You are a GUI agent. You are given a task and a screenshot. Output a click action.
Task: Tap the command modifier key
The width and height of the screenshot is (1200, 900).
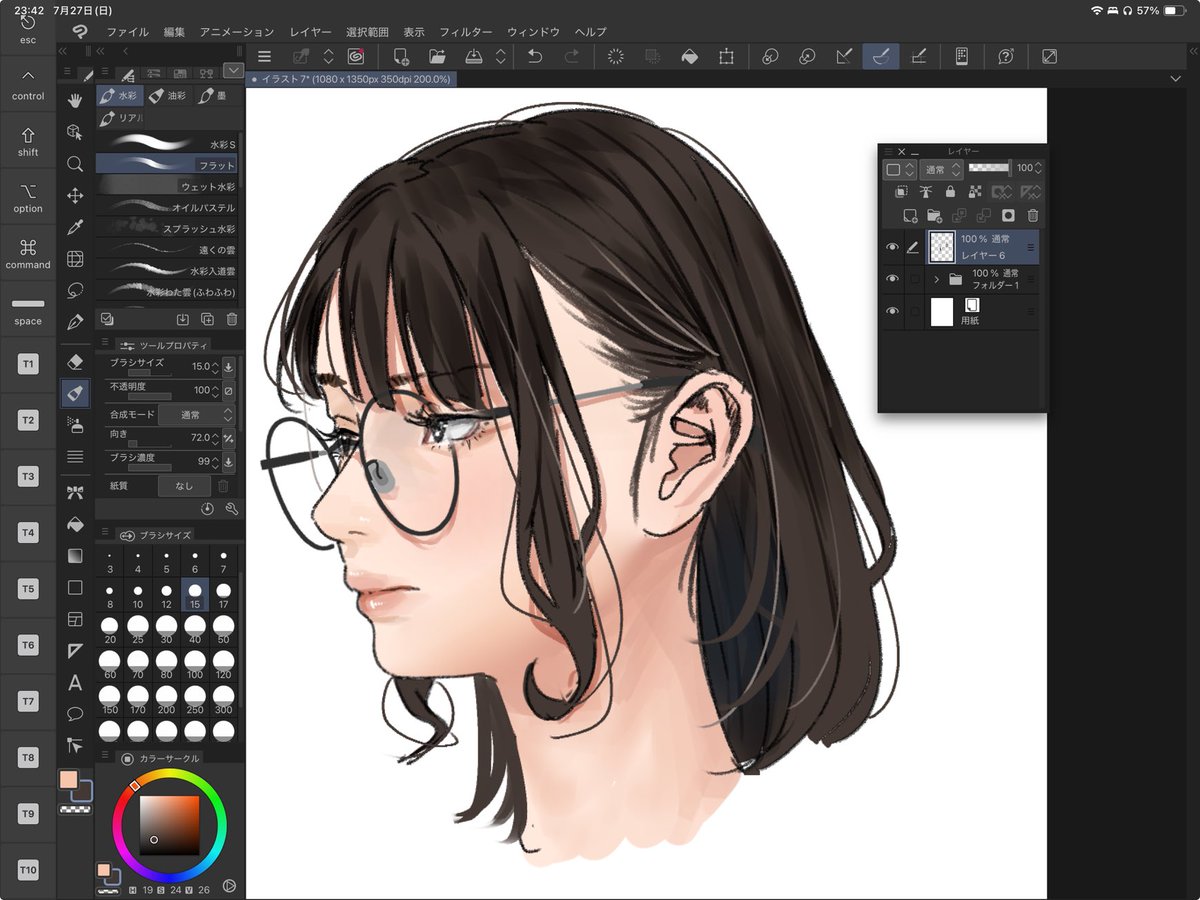[x=28, y=254]
